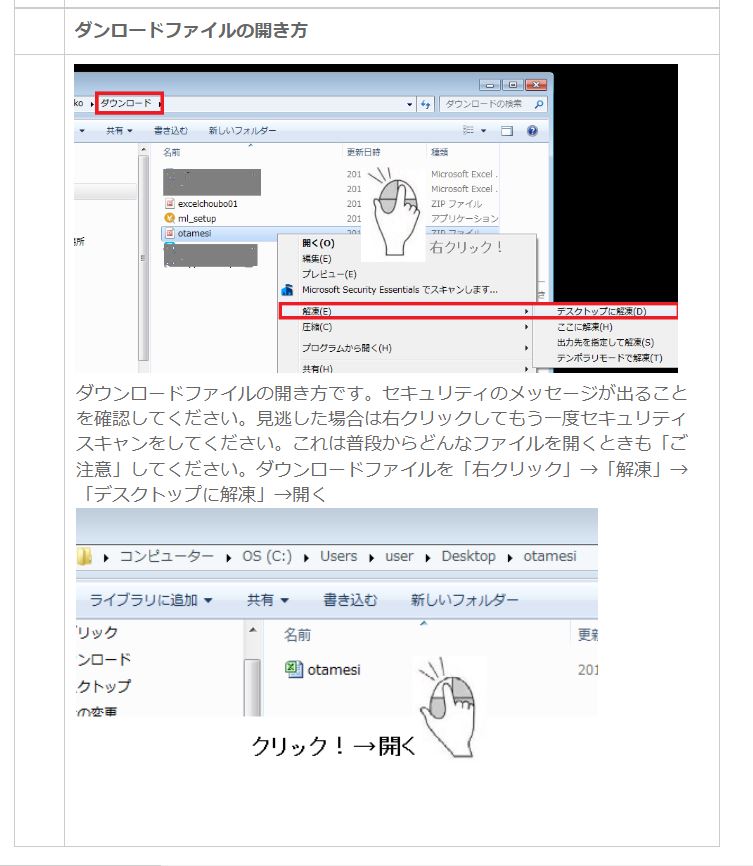753x866 pixels.
Task: Click the Microsoft Security Essentials scan icon
Action: [286, 290]
